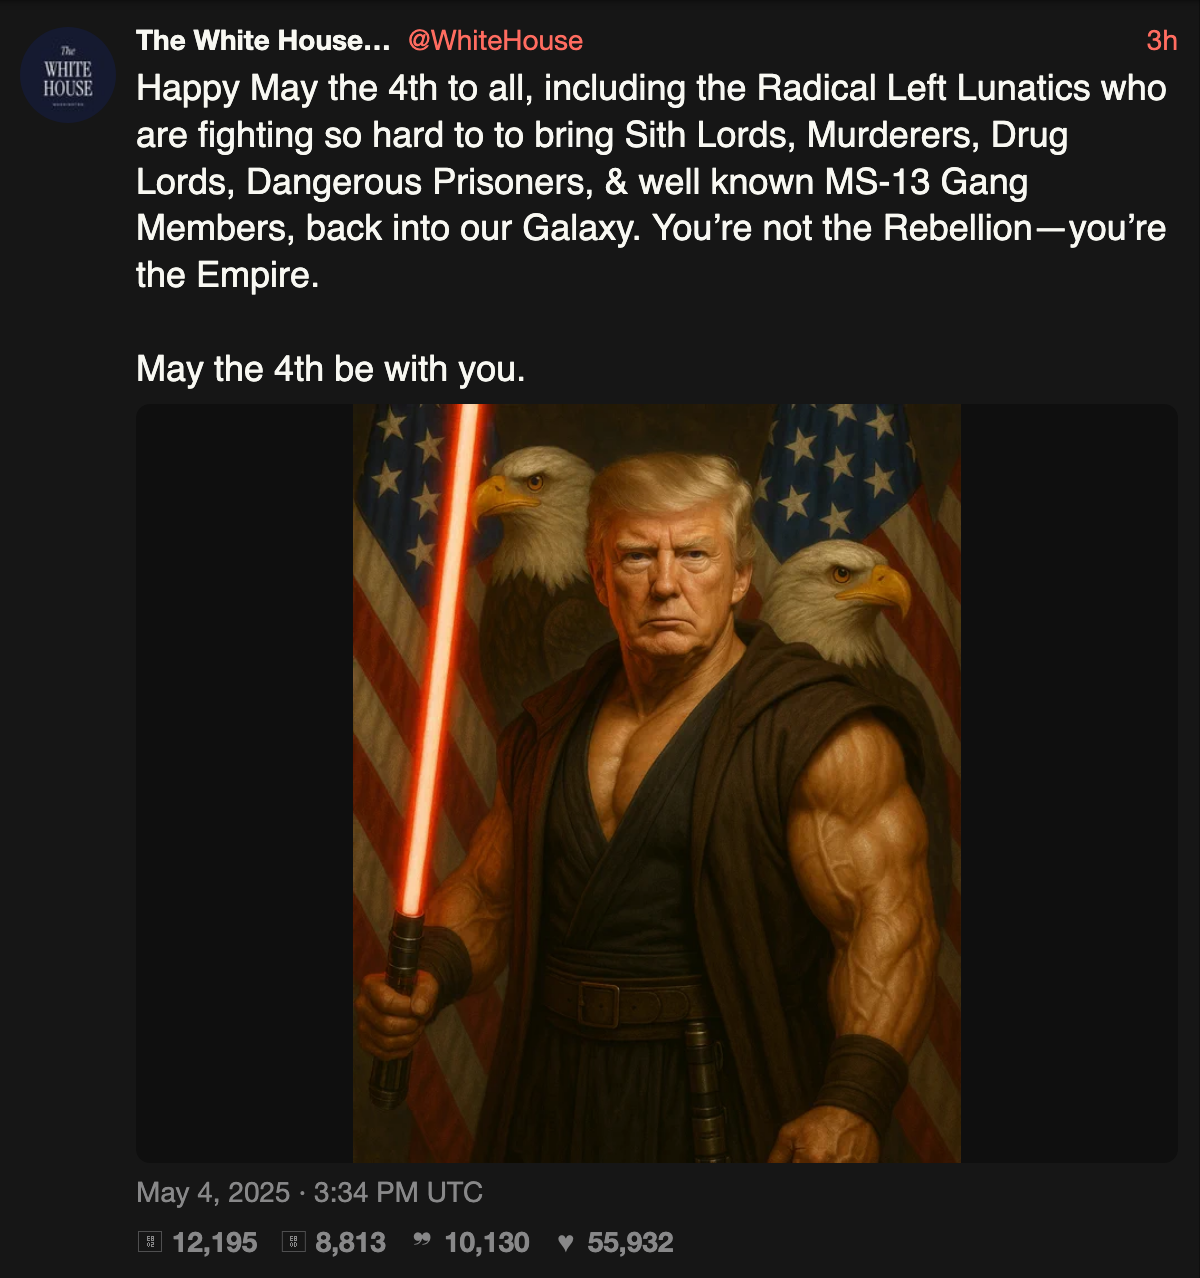Image resolution: width=1200 pixels, height=1278 pixels.
Task: Open the May 4, 2025 3:34 PM UTC permalink
Action: click(x=309, y=1192)
